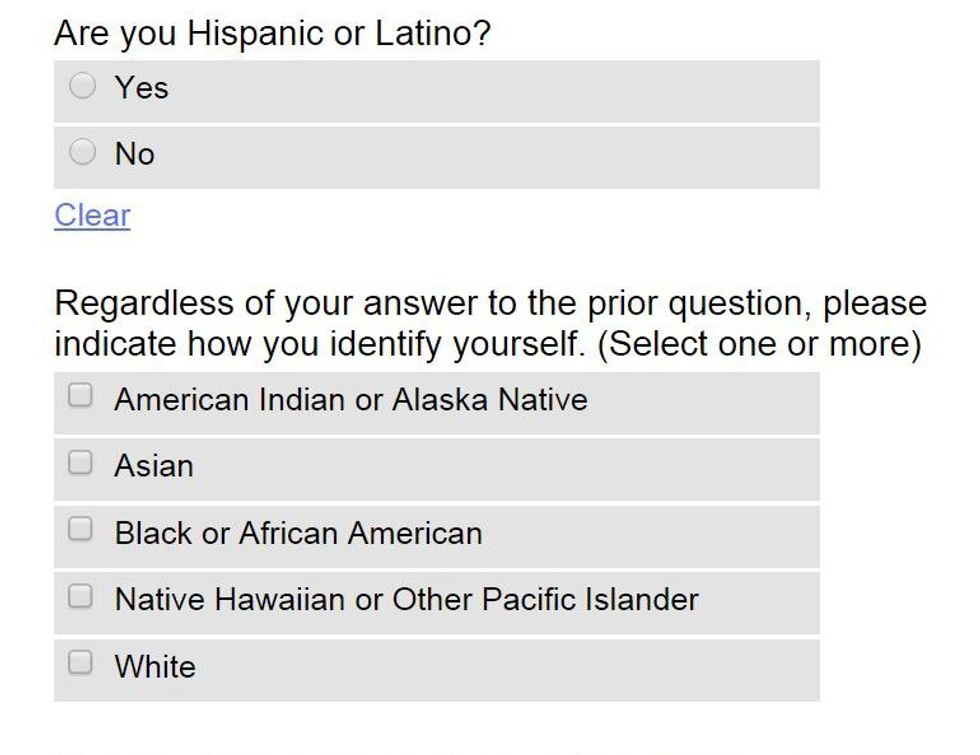The width and height of the screenshot is (980, 755).
Task: Click the "White" label text
Action: 155,667
